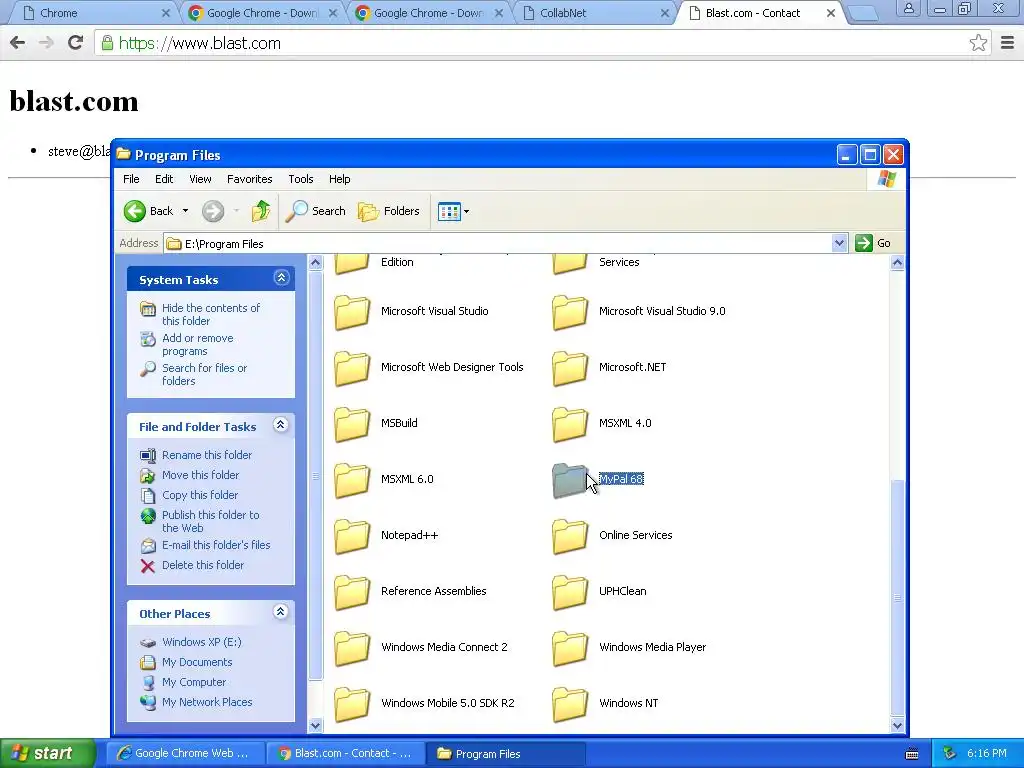Expand the Address bar dropdown

(839, 243)
